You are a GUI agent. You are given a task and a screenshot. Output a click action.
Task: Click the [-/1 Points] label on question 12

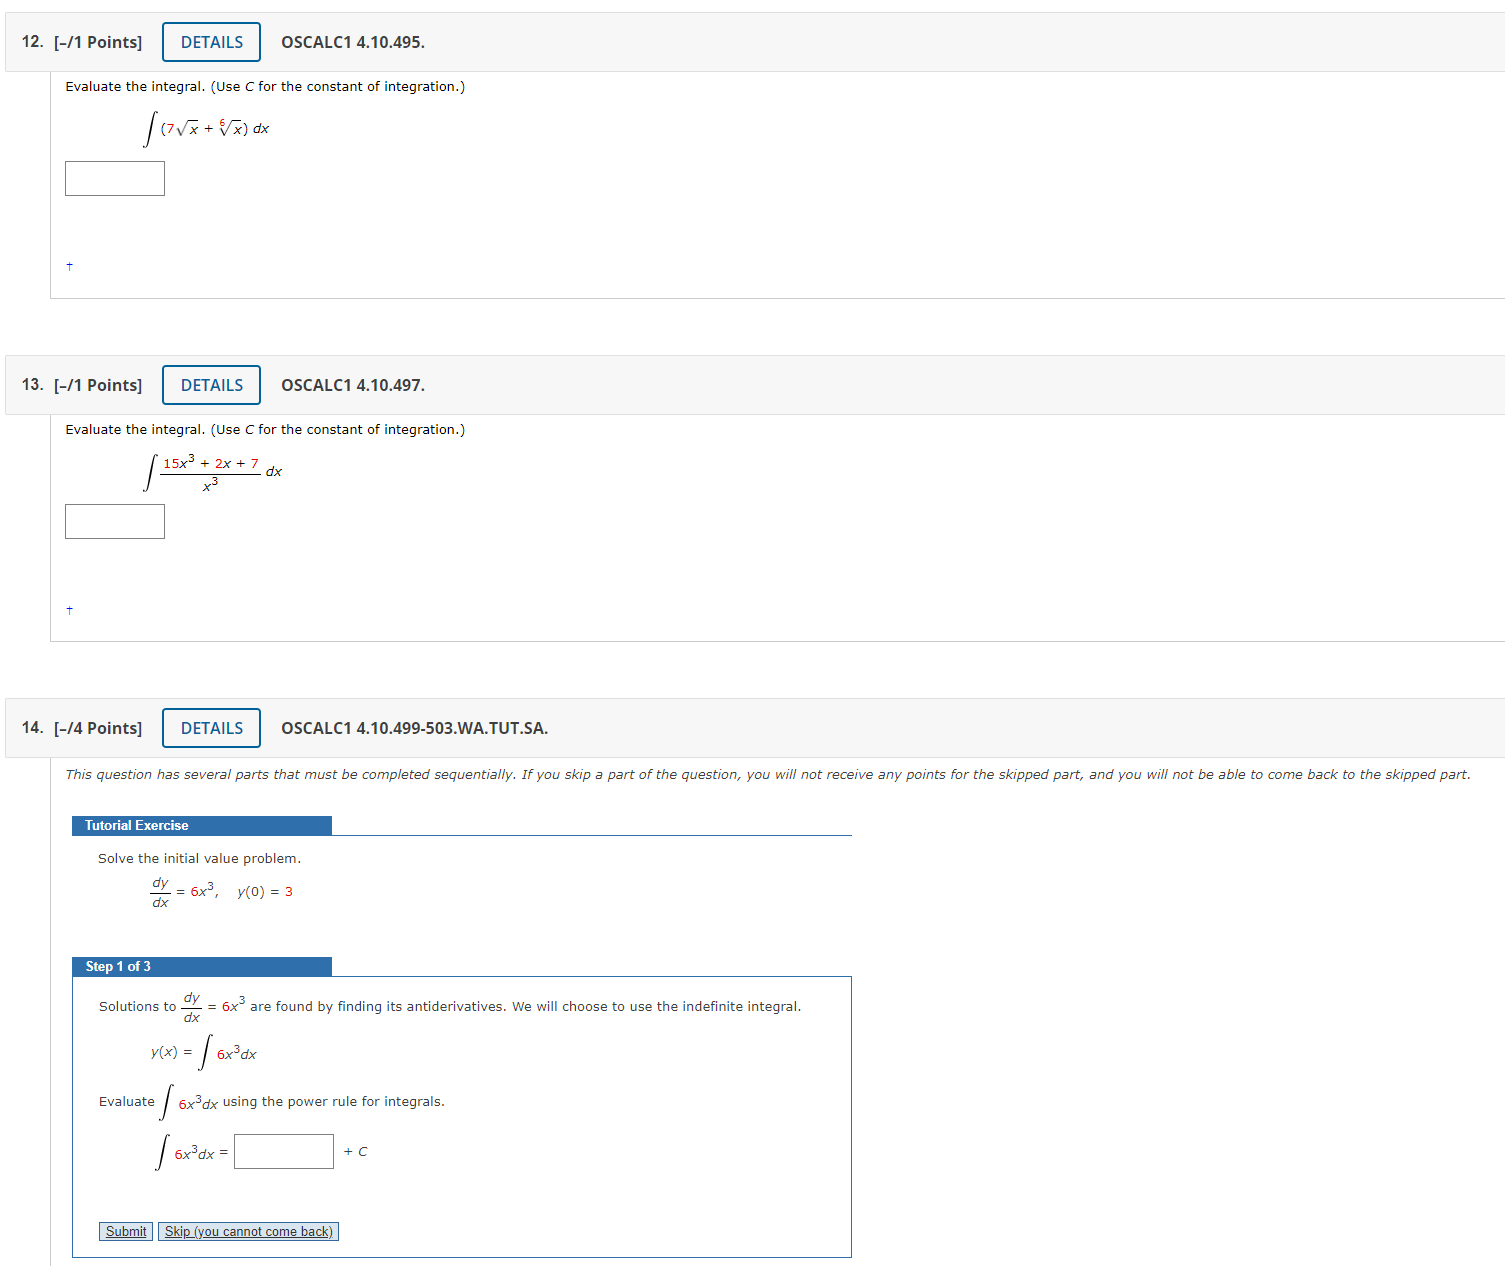coord(98,42)
